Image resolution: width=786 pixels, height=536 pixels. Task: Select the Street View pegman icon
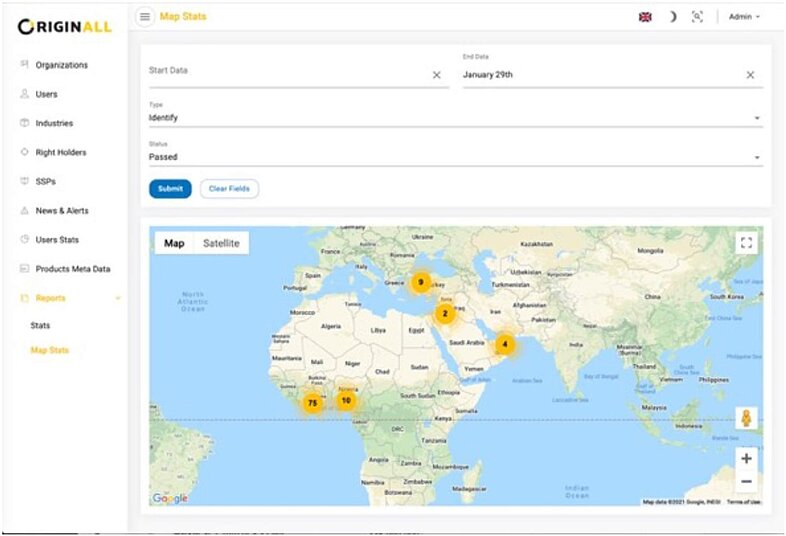(x=746, y=419)
